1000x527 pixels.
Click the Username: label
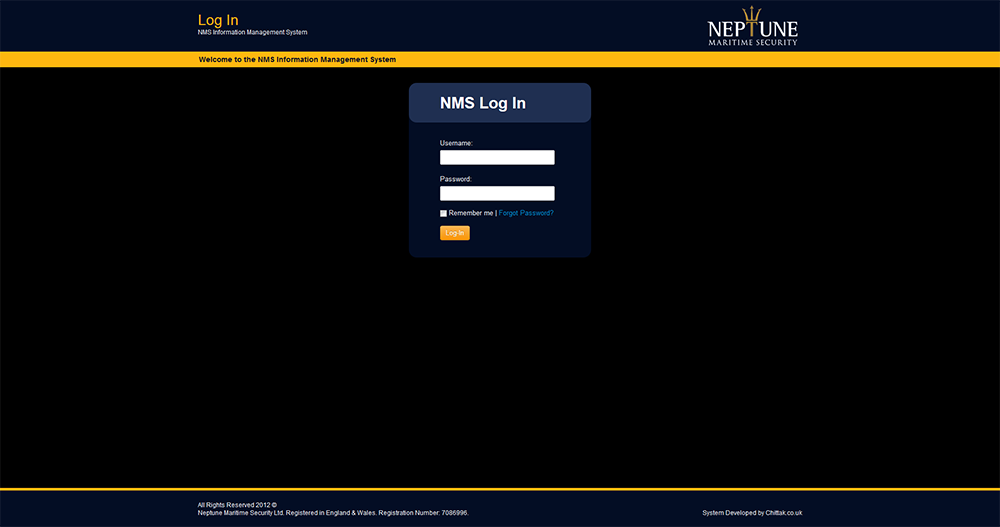(456, 143)
